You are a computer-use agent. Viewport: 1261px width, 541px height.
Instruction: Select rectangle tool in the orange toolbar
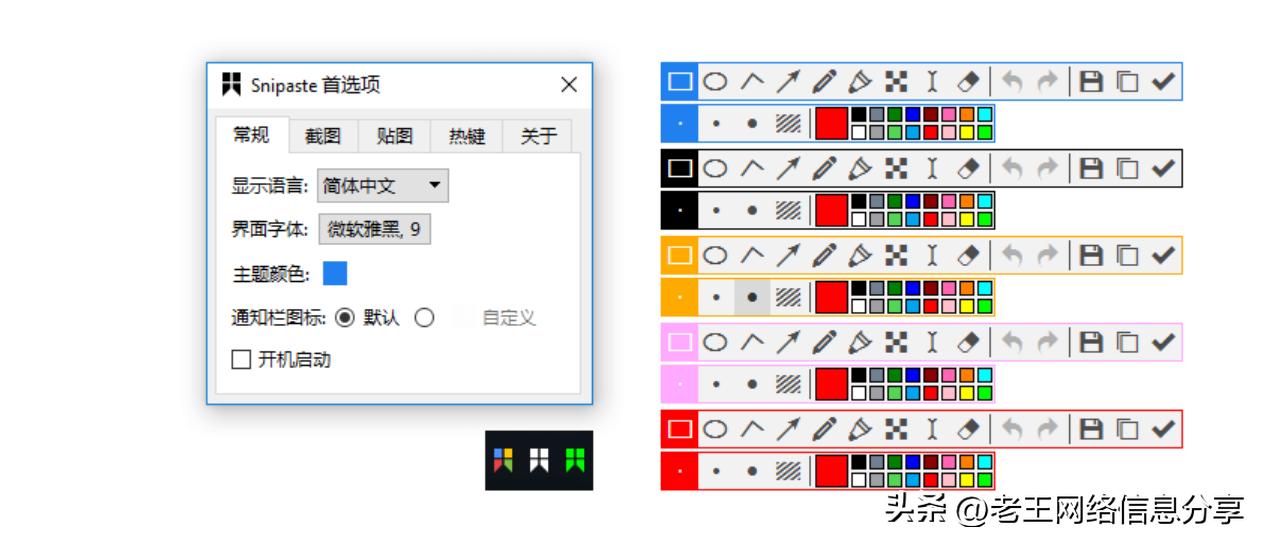click(680, 256)
